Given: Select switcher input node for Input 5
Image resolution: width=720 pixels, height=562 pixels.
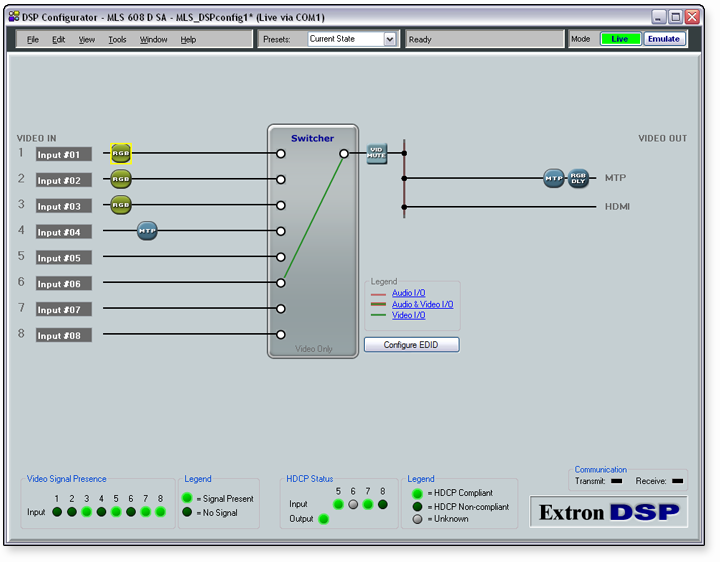Looking at the screenshot, I should pyautogui.click(x=281, y=257).
